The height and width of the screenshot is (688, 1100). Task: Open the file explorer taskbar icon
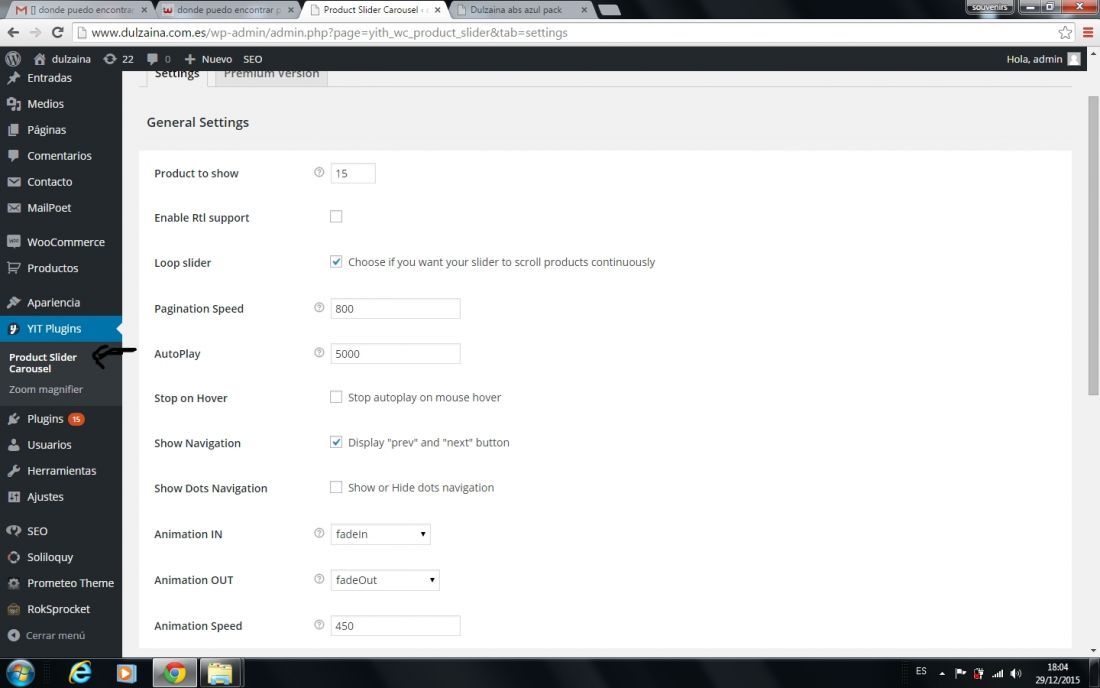tap(220, 673)
